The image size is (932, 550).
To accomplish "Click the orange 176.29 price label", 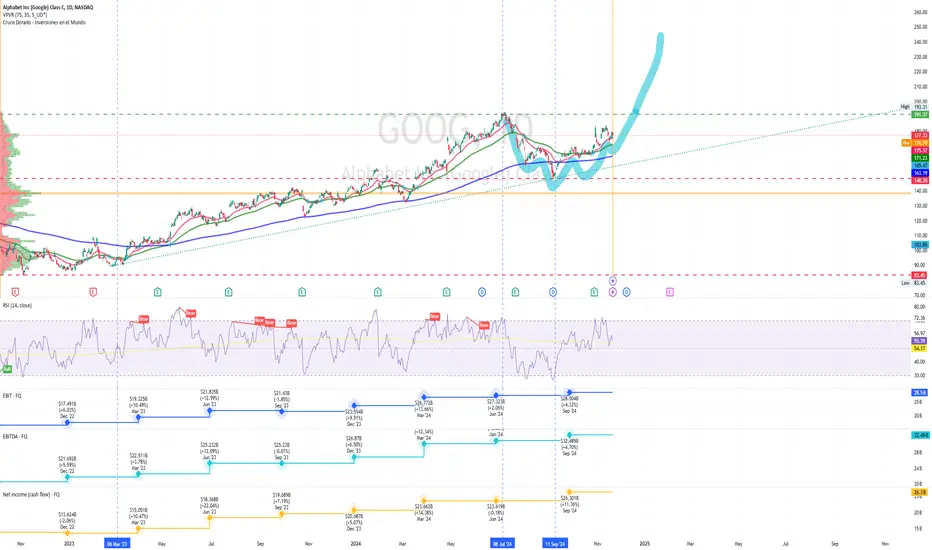I will [x=920, y=143].
